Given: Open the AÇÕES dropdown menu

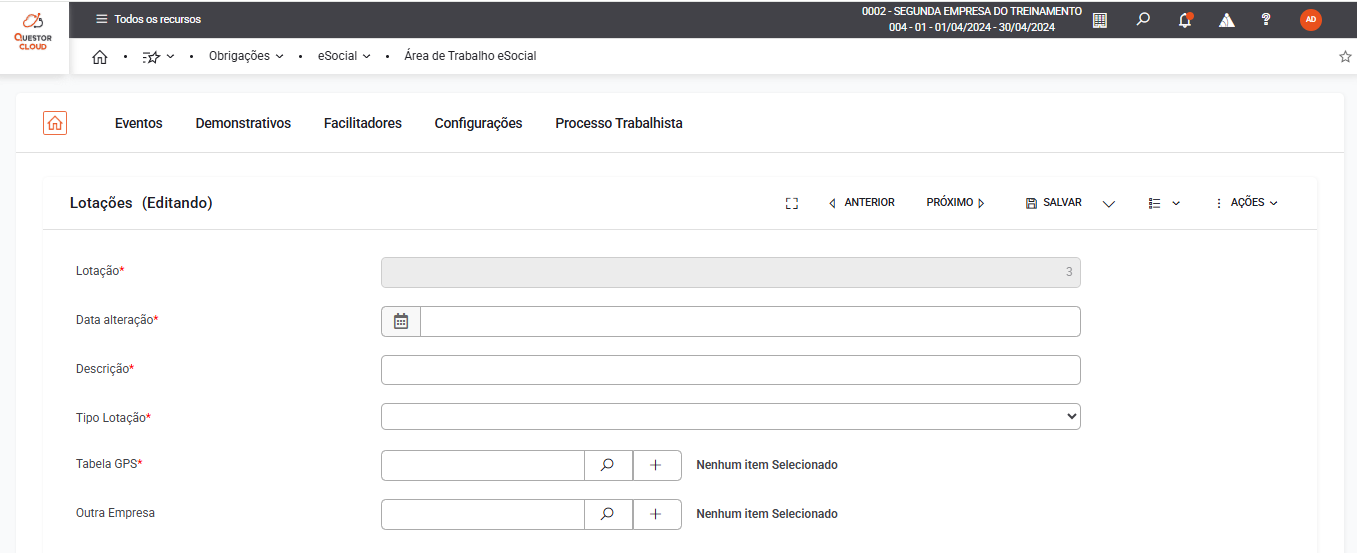Looking at the screenshot, I should pyautogui.click(x=1246, y=203).
